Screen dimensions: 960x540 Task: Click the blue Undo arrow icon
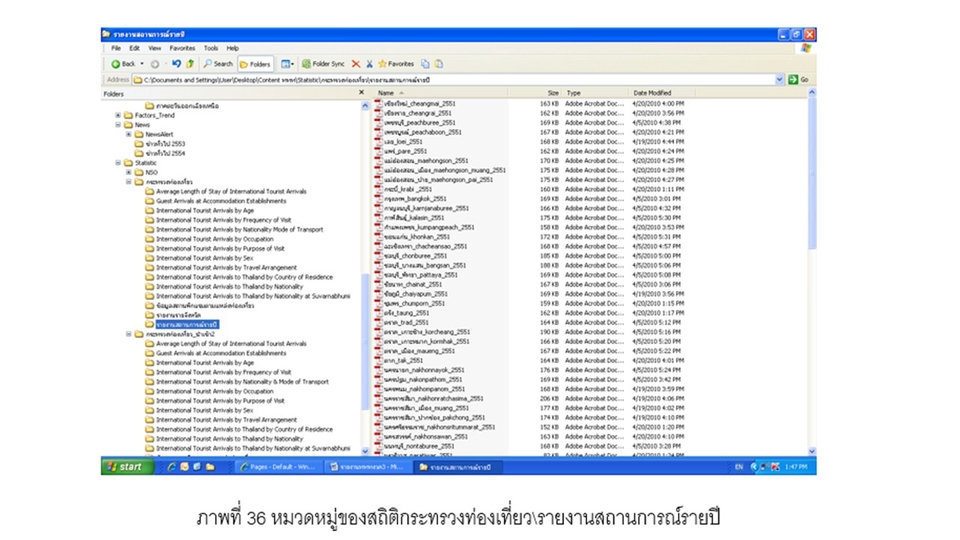pyautogui.click(x=176, y=64)
